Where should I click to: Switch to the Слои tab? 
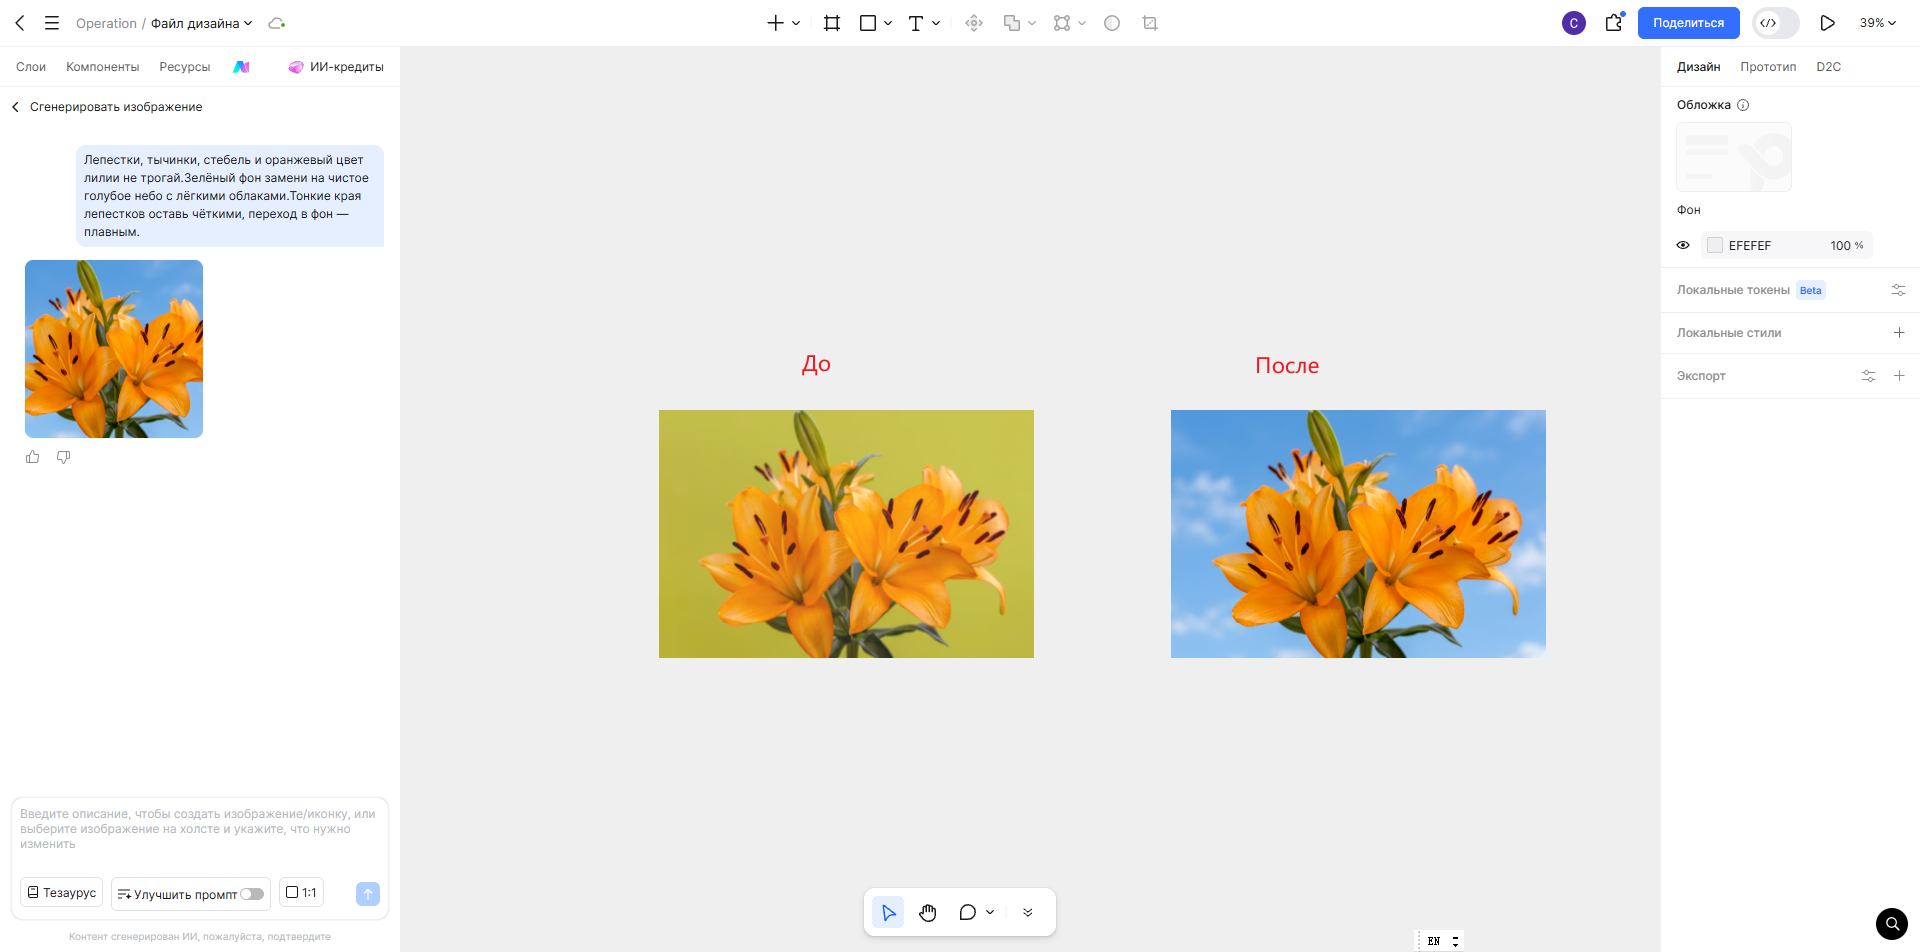(31, 67)
